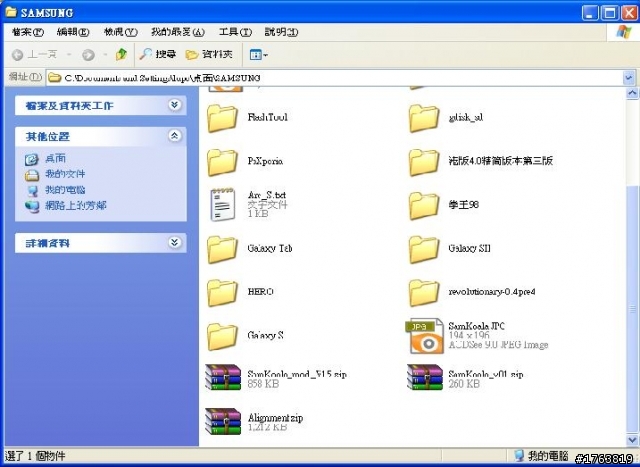Select the Arc_S.txt notepad file icon
Viewport: 640px width, 467px height.
pos(222,205)
